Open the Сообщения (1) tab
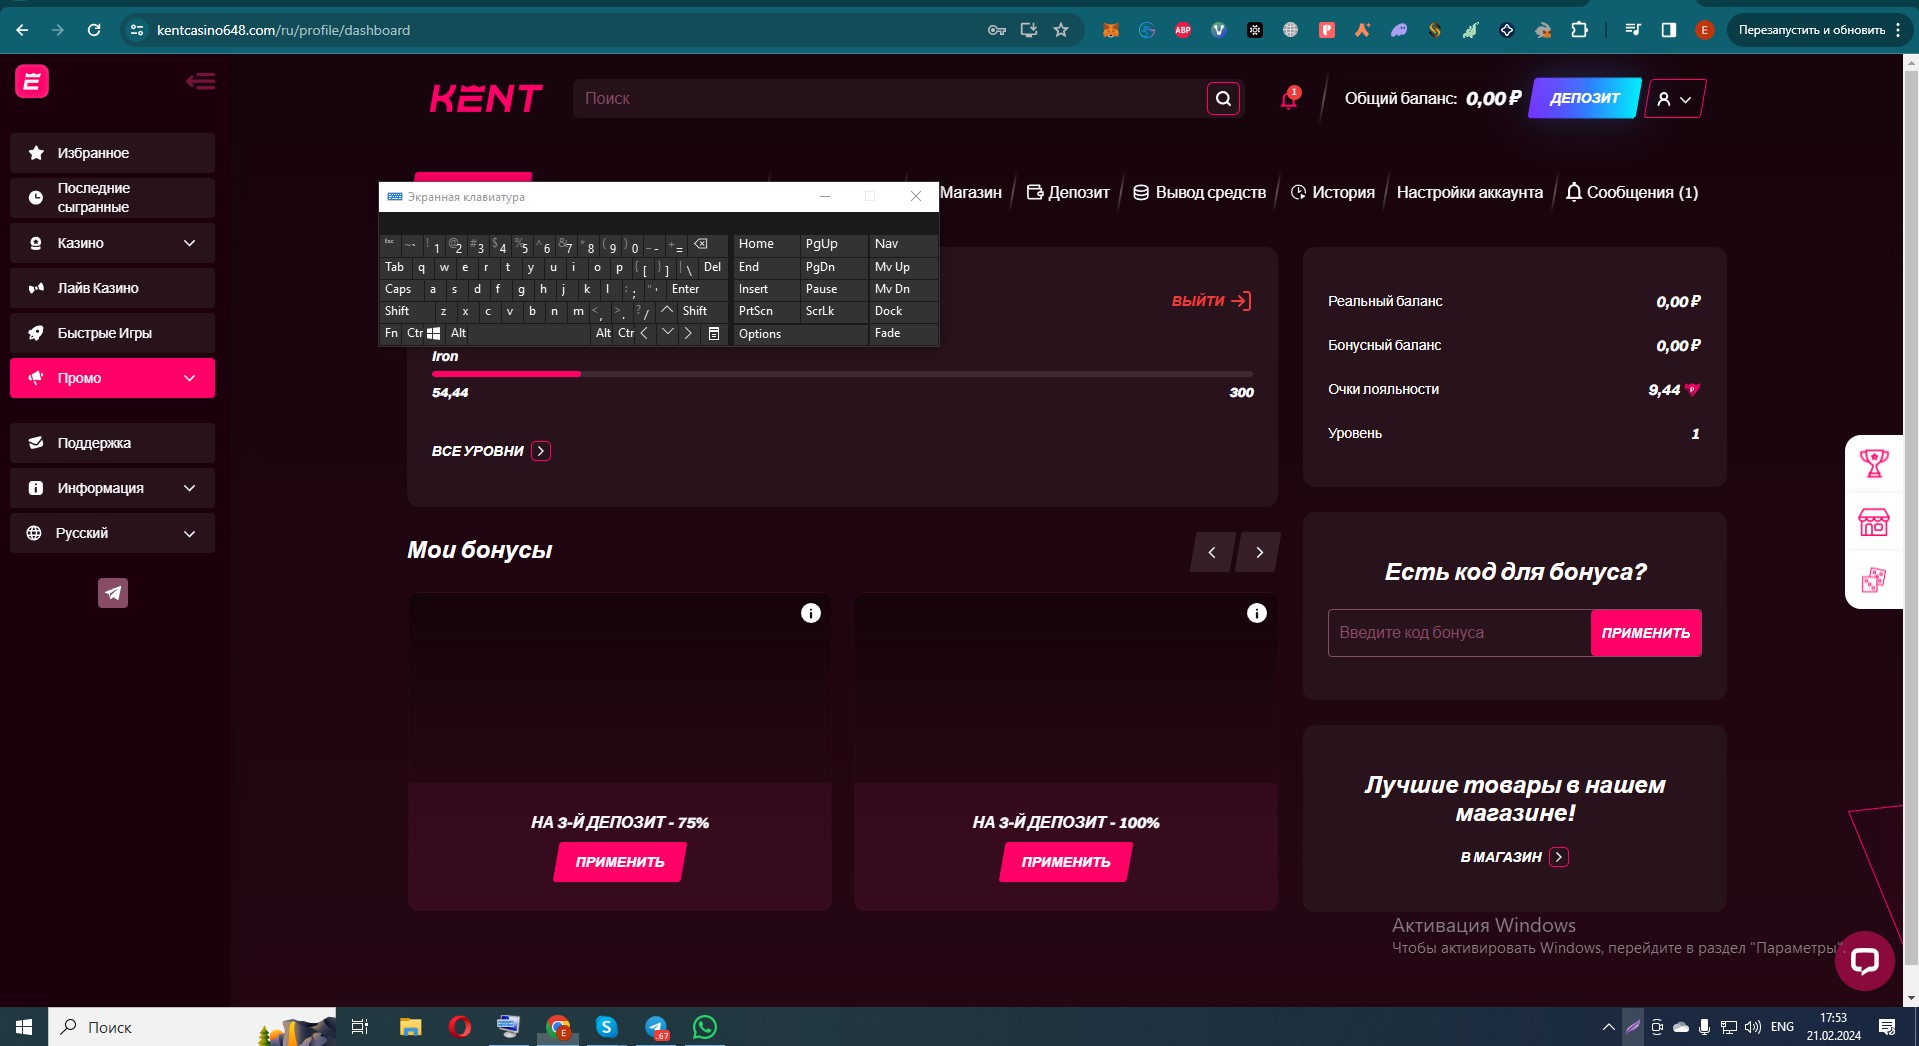 1632,192
